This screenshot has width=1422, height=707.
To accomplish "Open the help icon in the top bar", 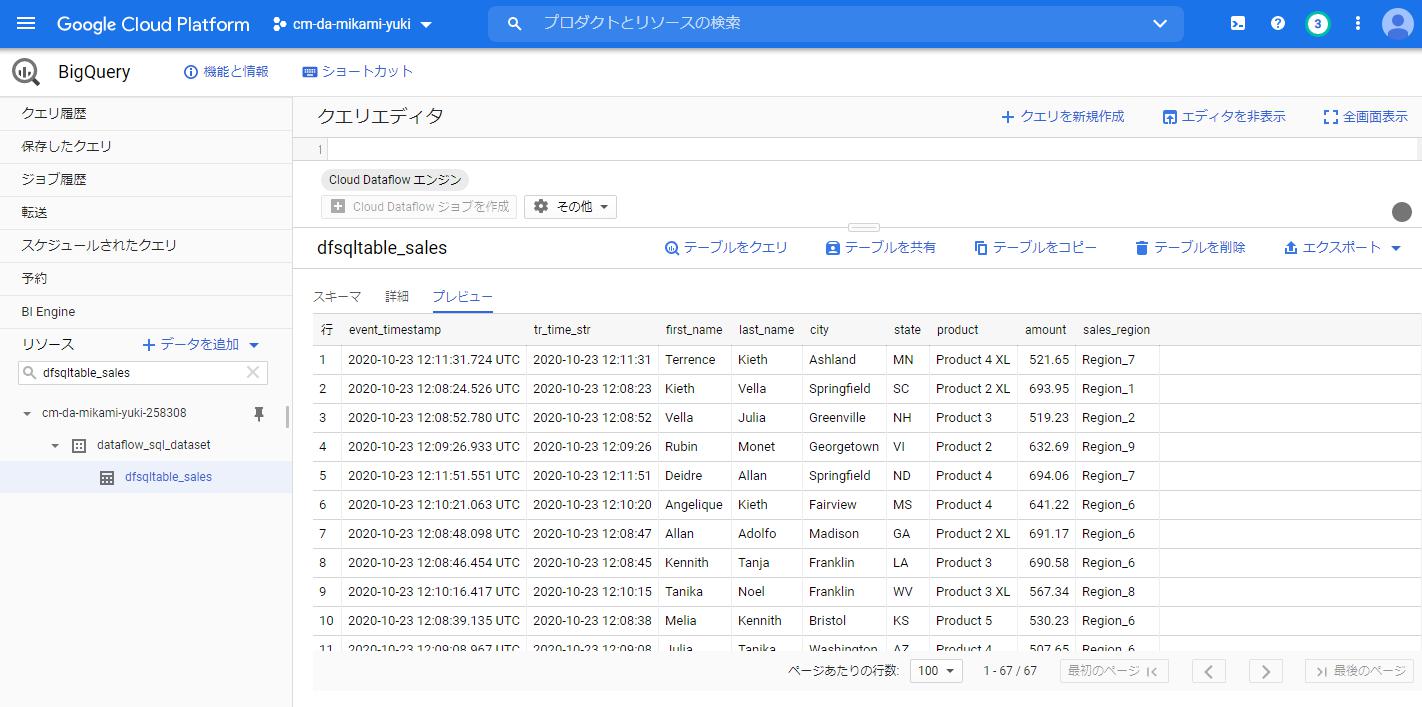I will (1277, 22).
